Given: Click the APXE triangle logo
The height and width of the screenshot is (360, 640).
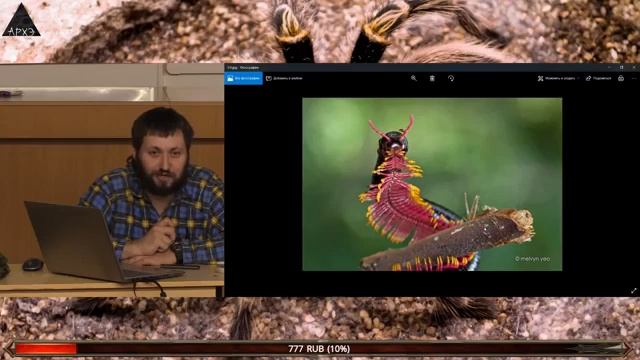Looking at the screenshot, I should [21, 20].
